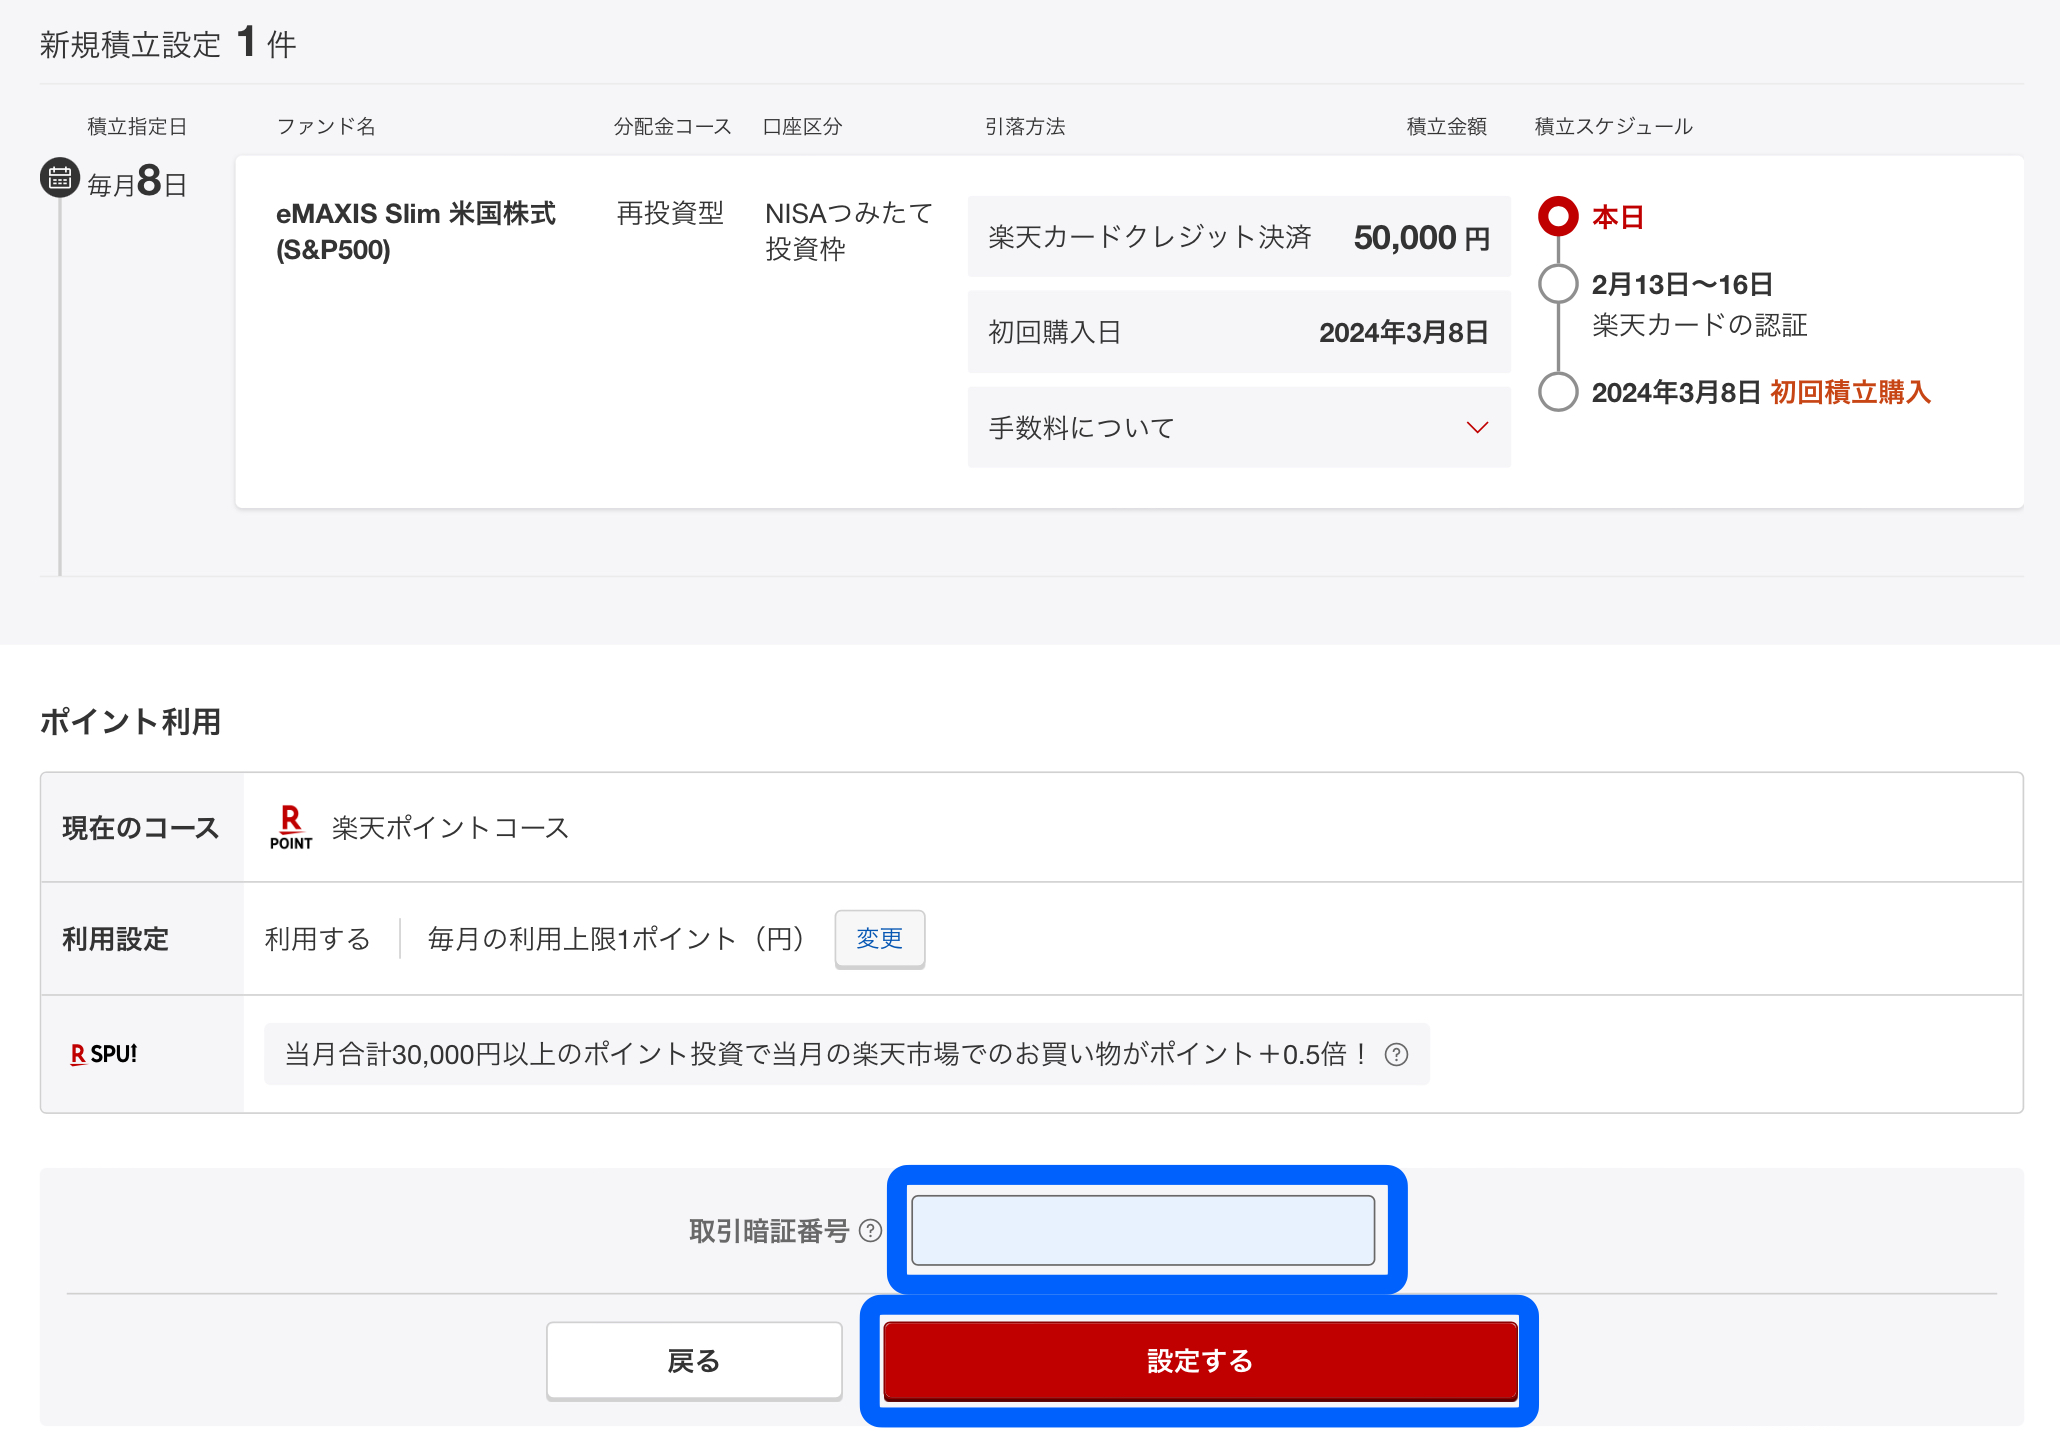Image resolution: width=2060 pixels, height=1445 pixels.
Task: Click the 利用設定 row label
Action: [x=115, y=938]
